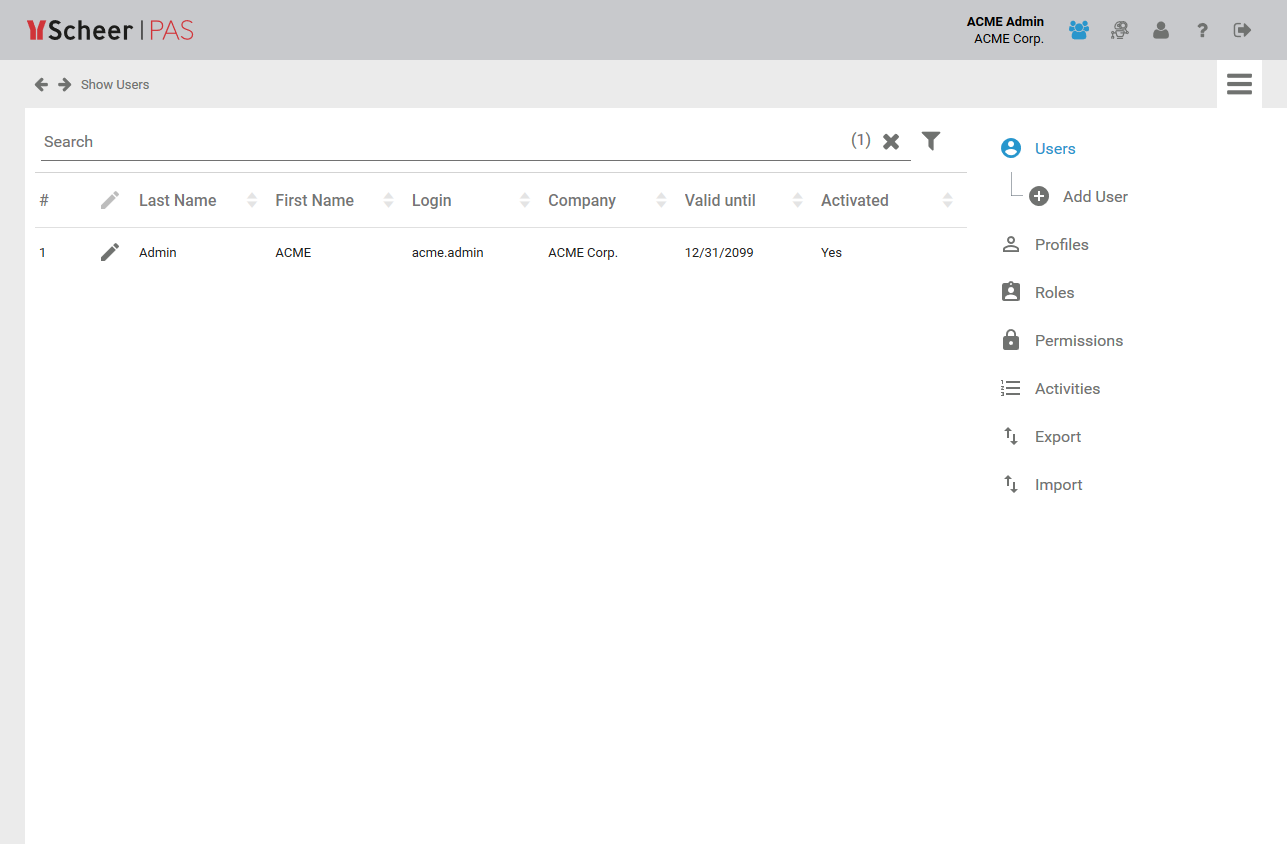Log out with the exit icon
Screen dimensions: 1287x844
1242,30
